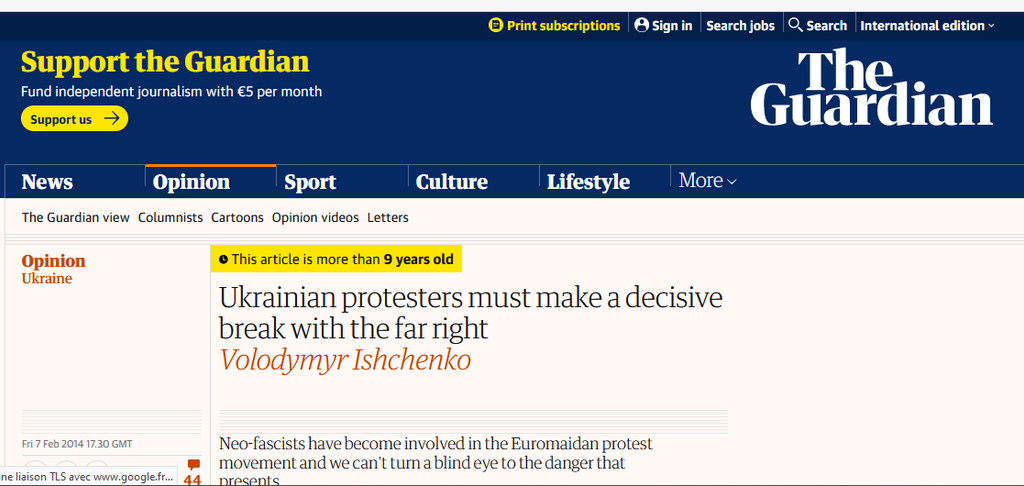This screenshot has height=486, width=1024.
Task: Click the clock icon on article age notice
Action: pos(222,260)
